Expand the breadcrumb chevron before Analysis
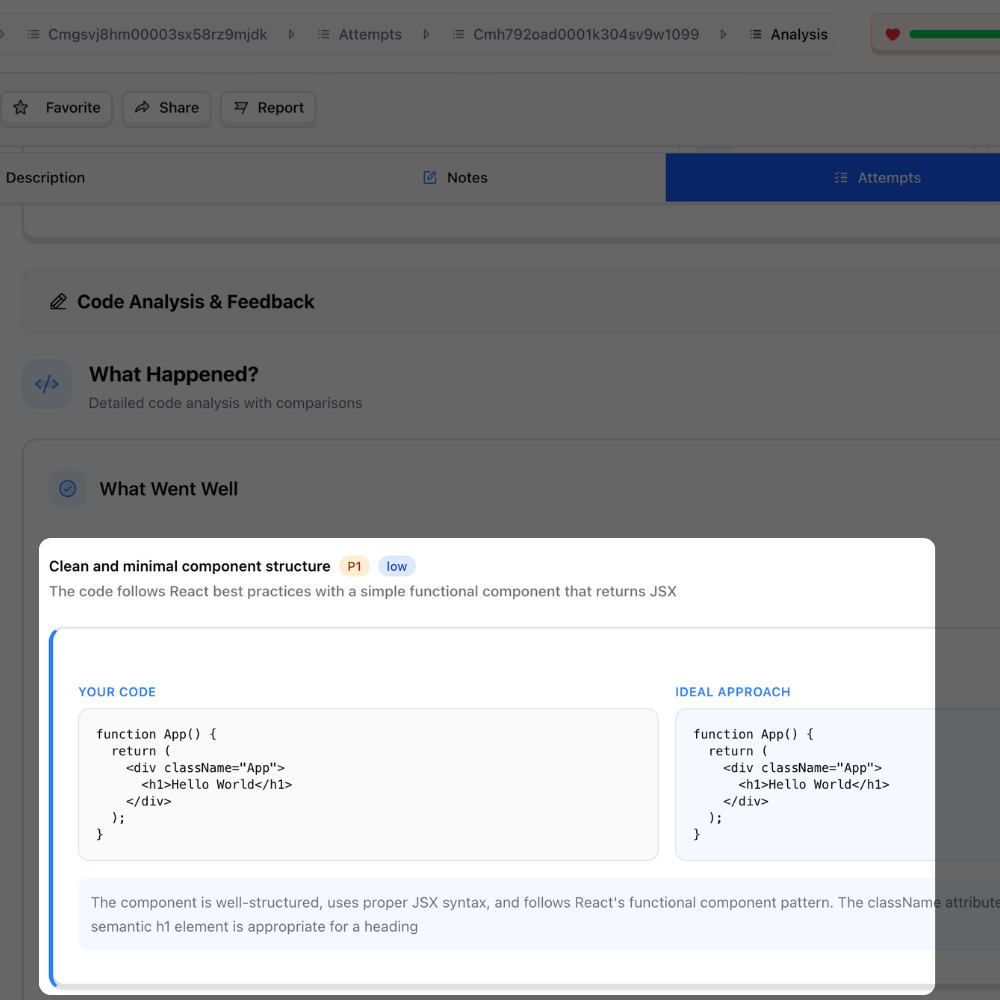Screen dimensions: 1000x1000 723,33
